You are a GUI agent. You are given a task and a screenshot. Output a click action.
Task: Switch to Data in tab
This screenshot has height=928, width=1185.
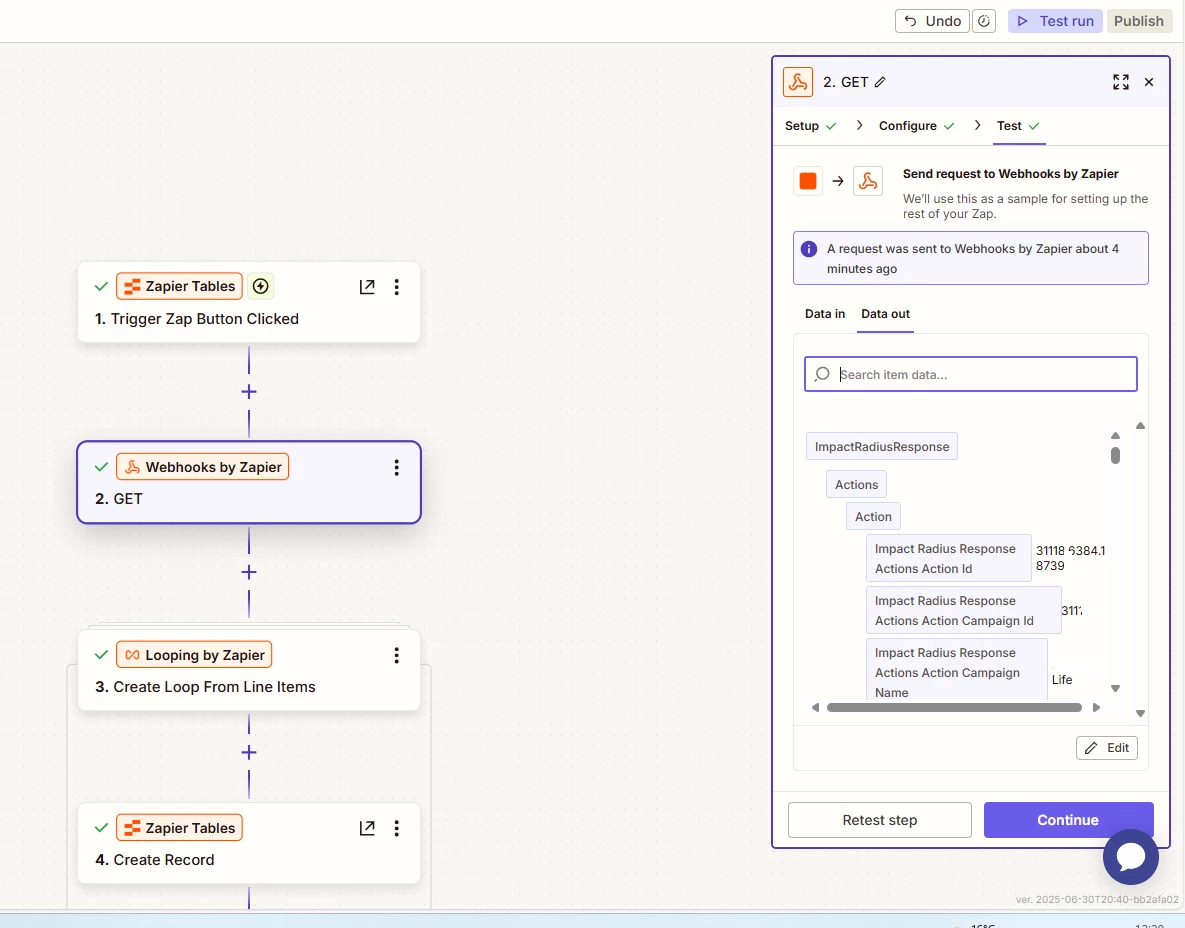[x=825, y=314]
